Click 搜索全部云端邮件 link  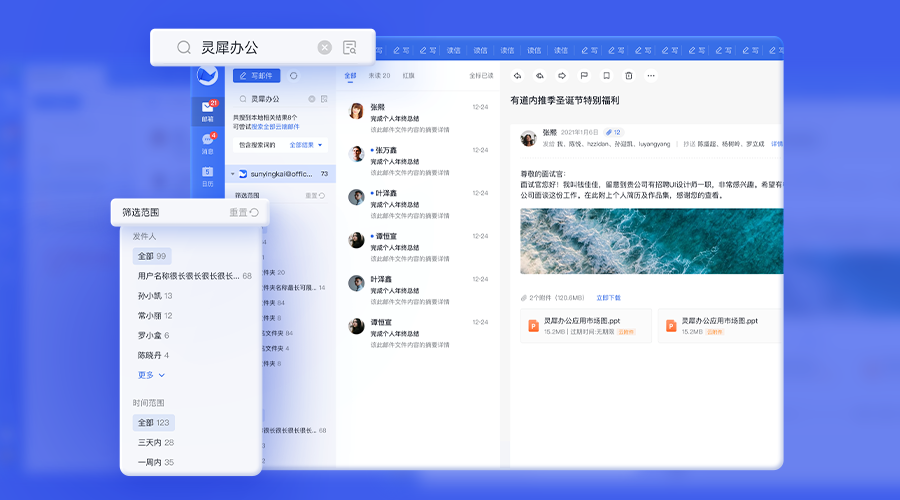coord(275,126)
